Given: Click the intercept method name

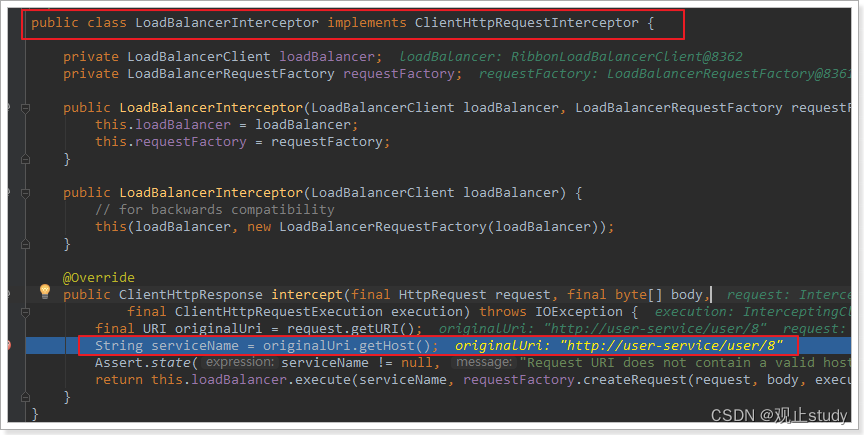Looking at the screenshot, I should pos(307,294).
